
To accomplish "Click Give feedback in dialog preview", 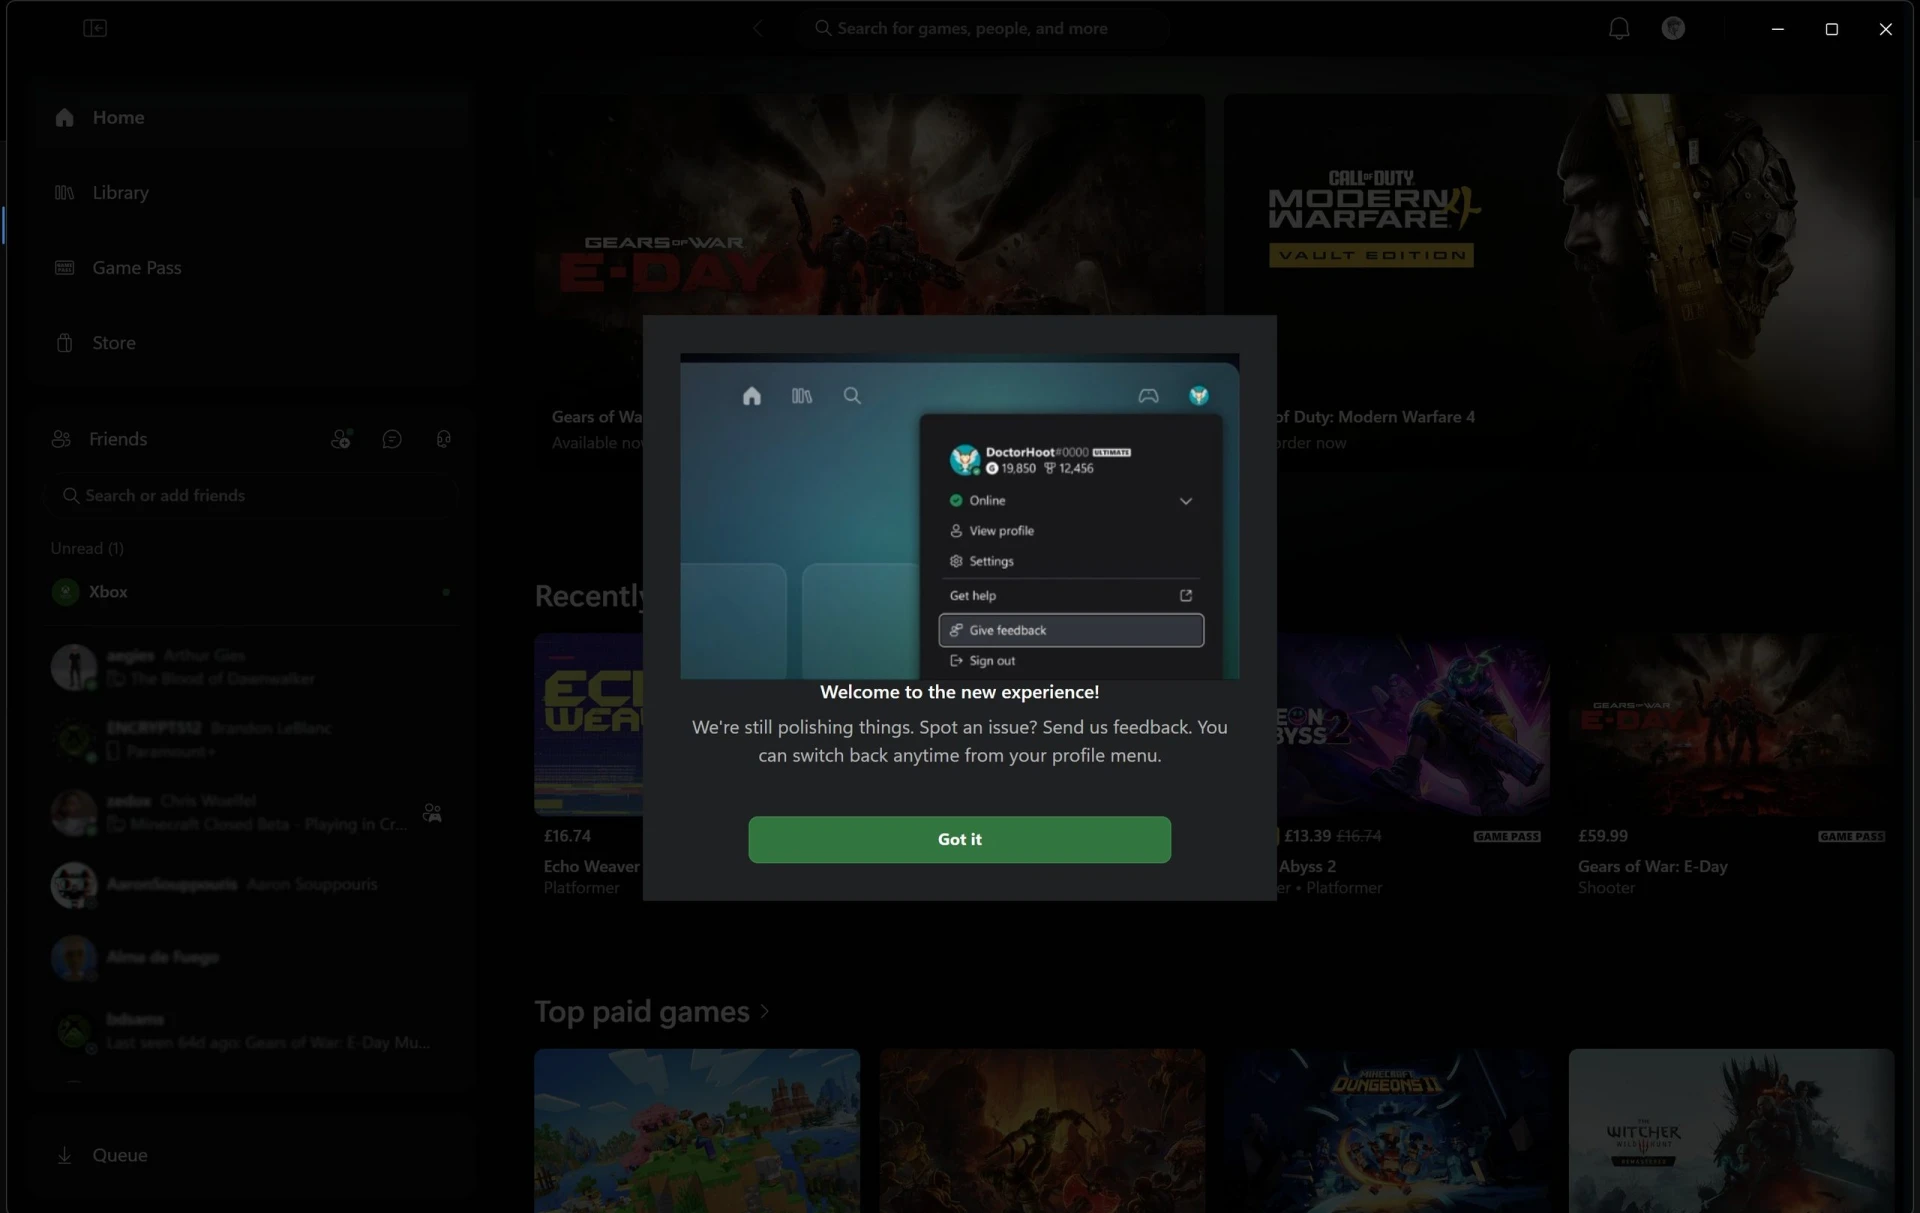I will click(x=1071, y=630).
